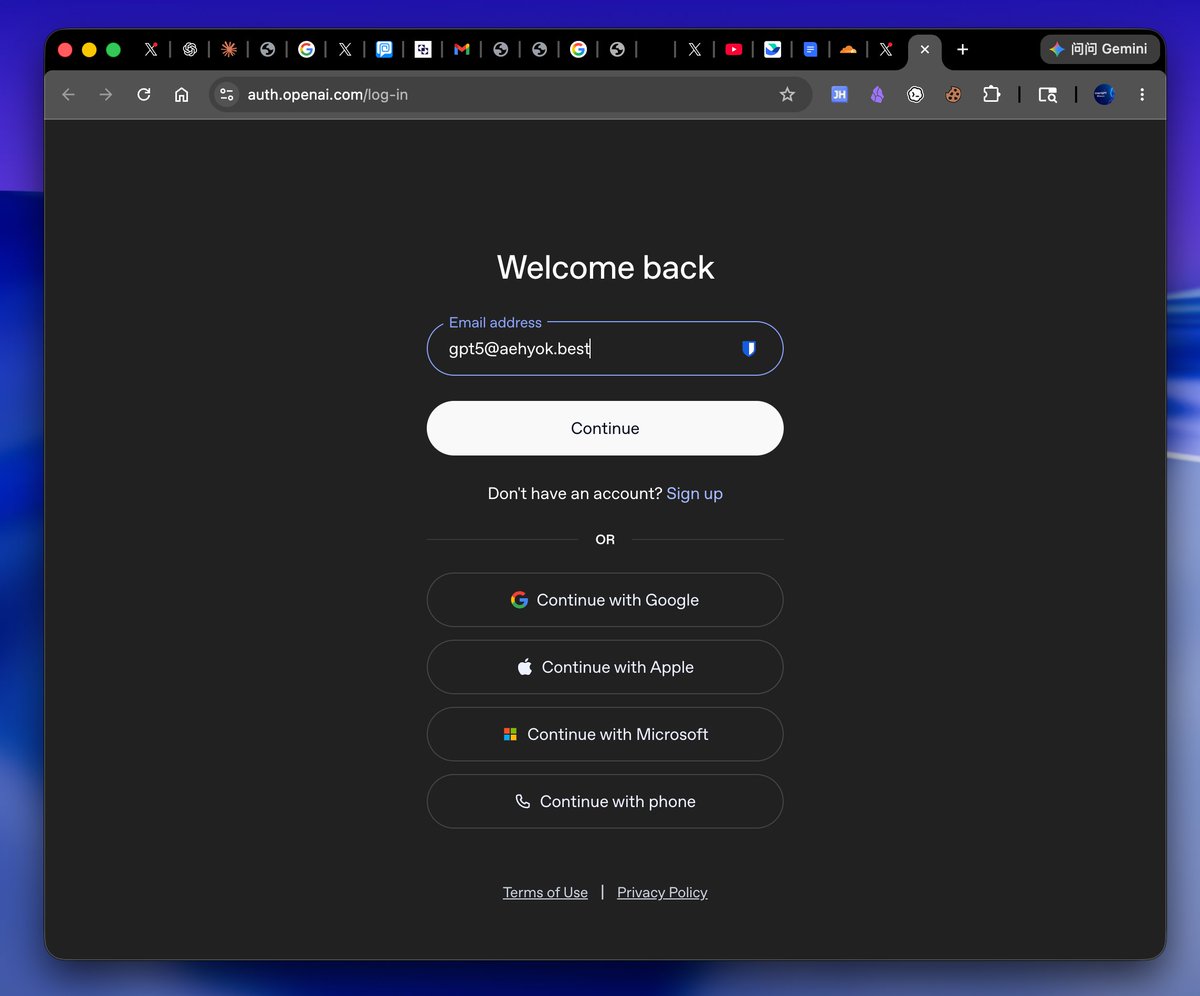Go back to the previous page
Screen dimensions: 1200x996
click(68, 95)
